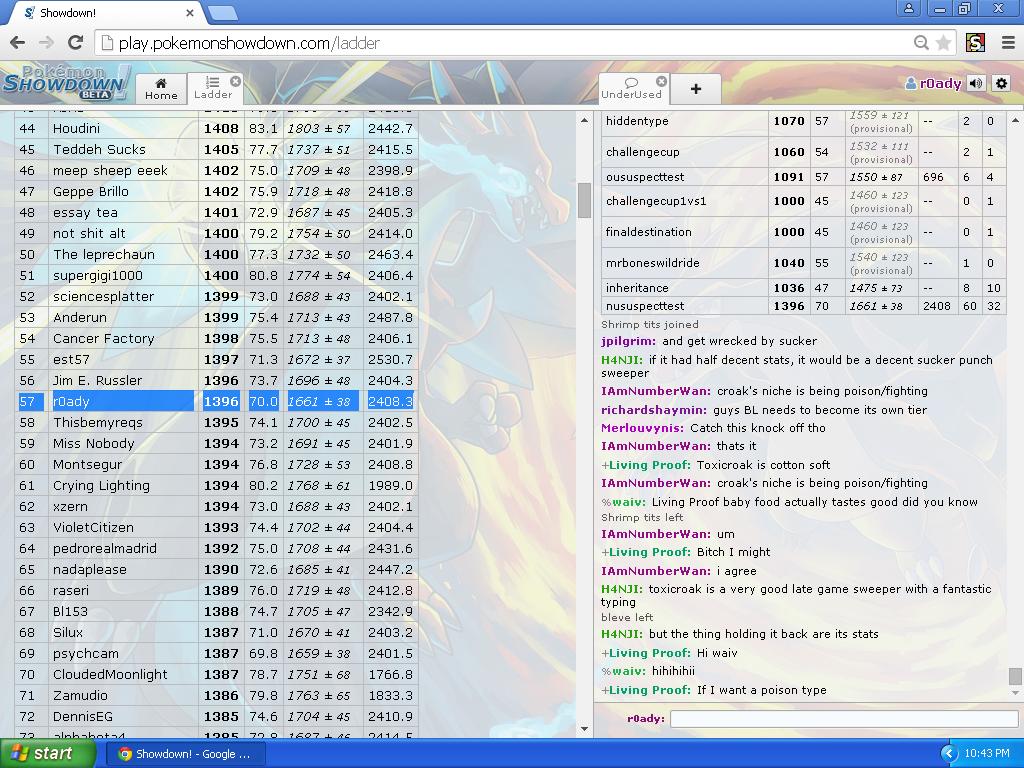Click the clock in the system tray
1024x768 pixels.
tap(989, 755)
